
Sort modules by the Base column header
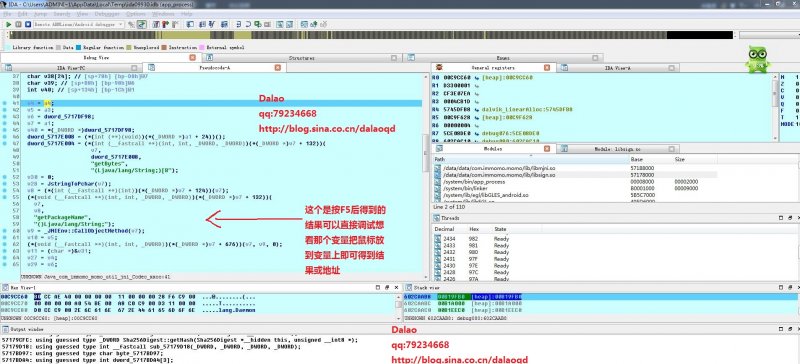point(652,159)
